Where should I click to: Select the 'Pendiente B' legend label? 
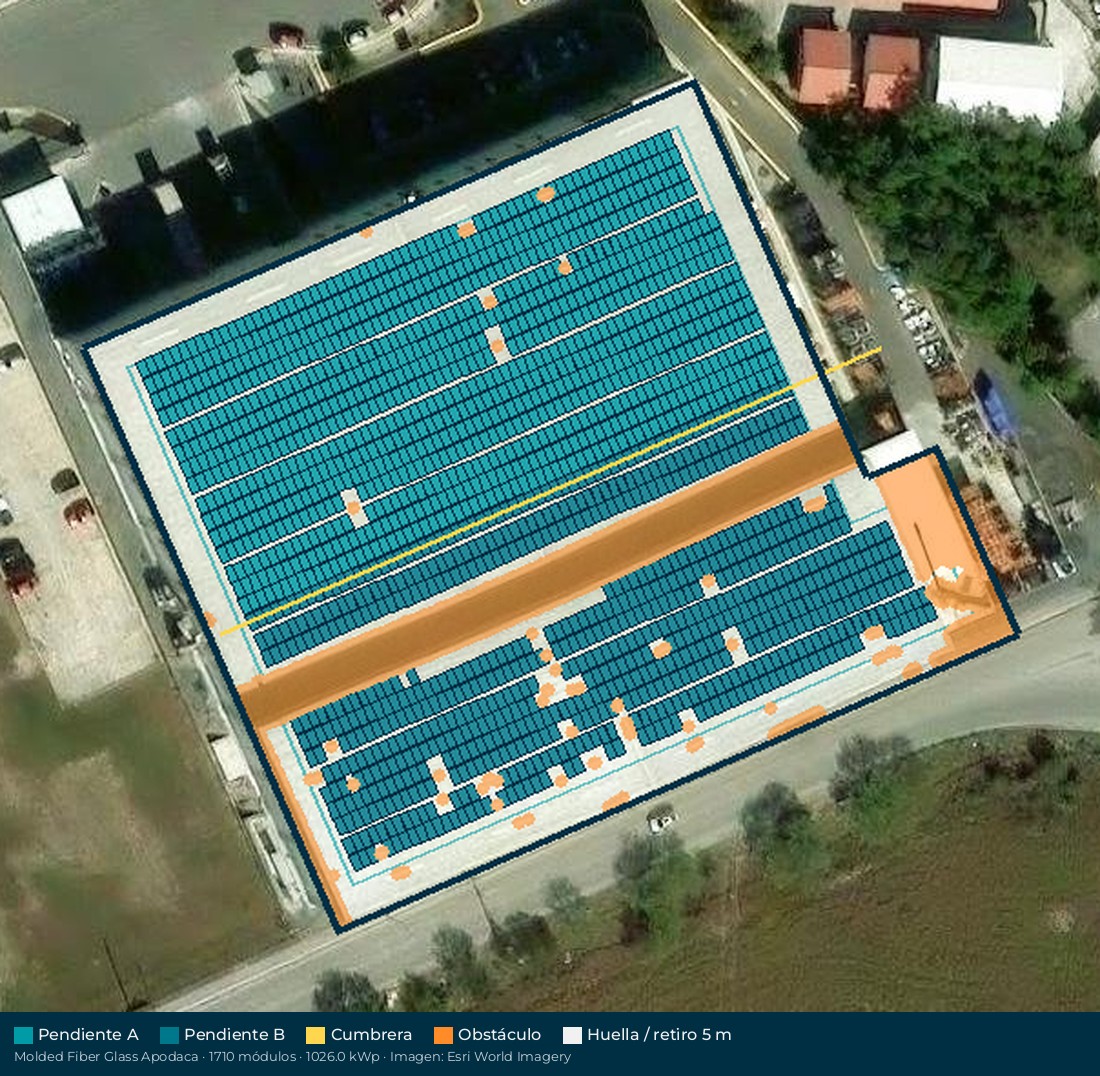[x=234, y=1035]
